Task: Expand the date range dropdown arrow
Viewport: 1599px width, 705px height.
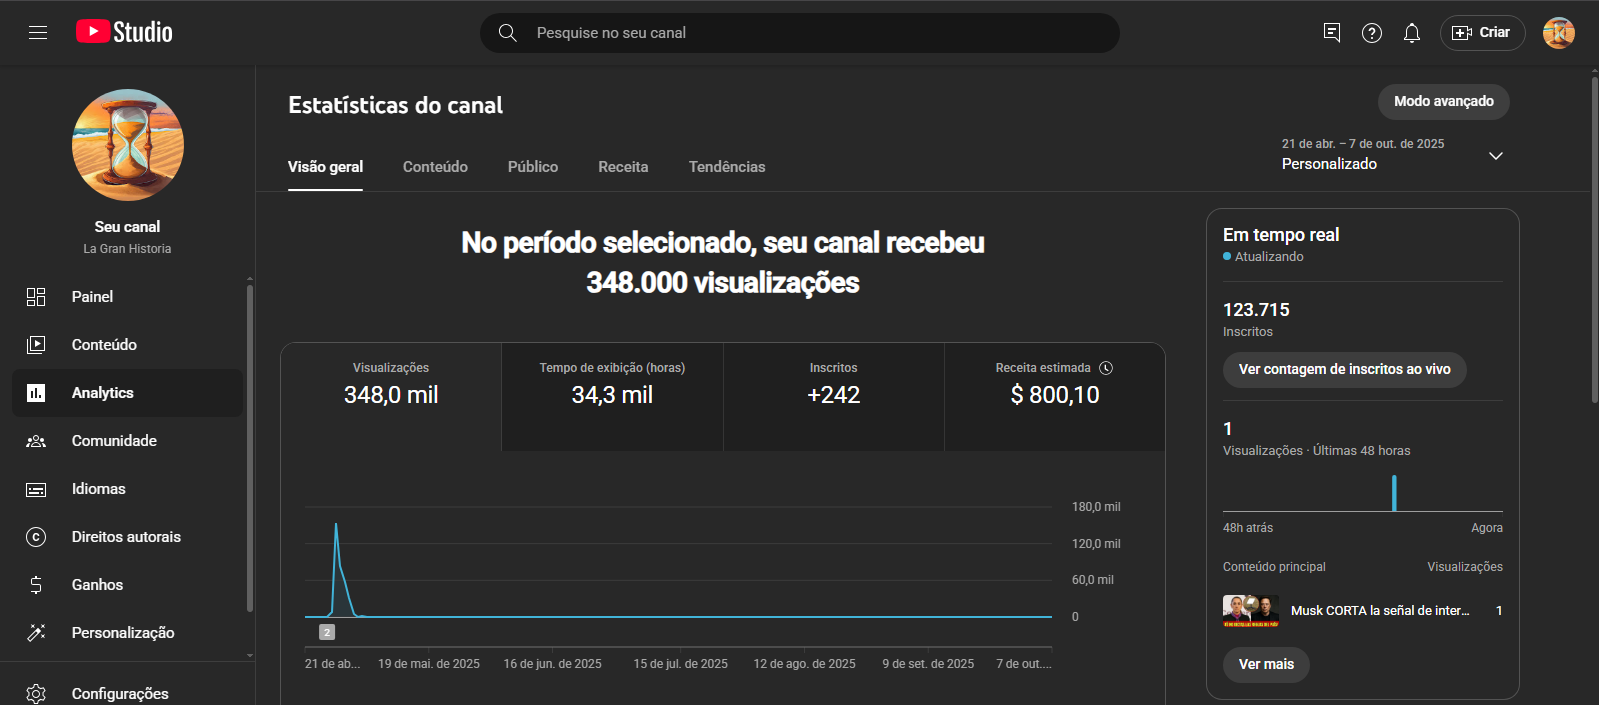Action: click(1496, 156)
